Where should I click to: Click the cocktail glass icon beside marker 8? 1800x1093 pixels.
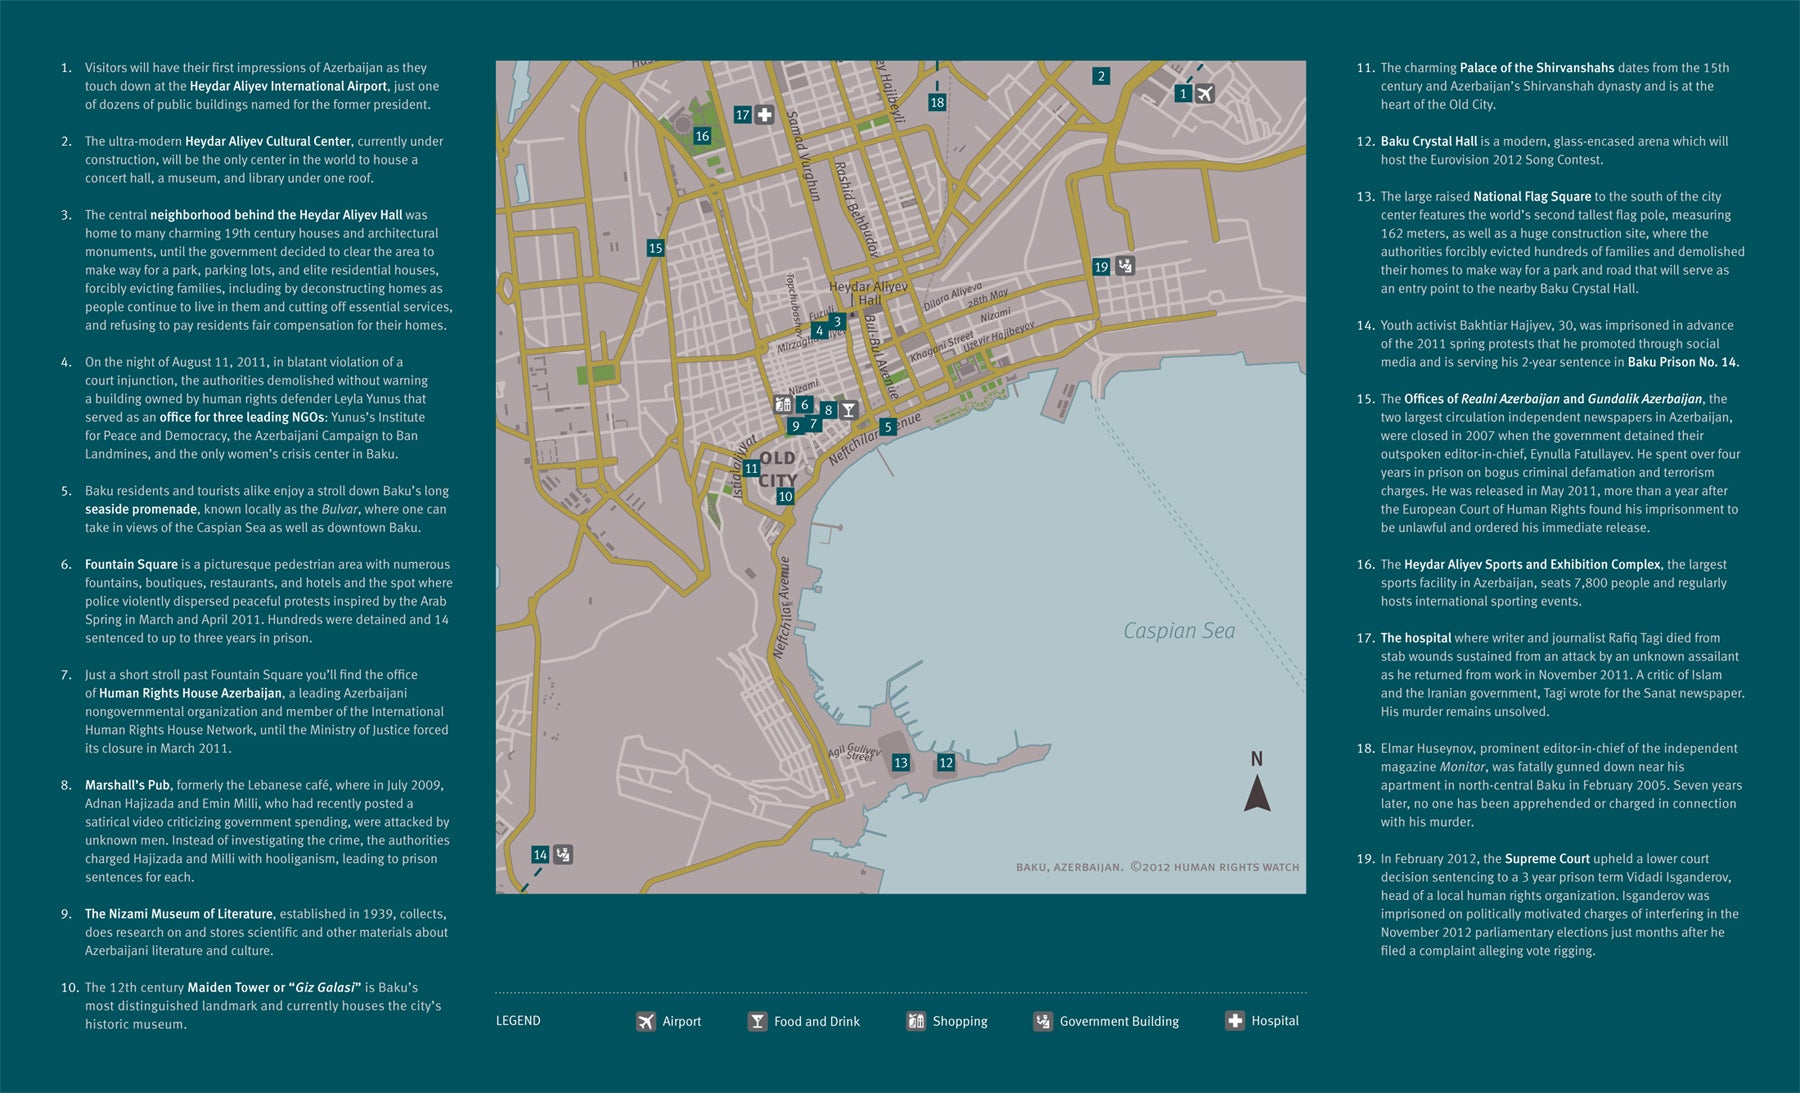coord(849,409)
